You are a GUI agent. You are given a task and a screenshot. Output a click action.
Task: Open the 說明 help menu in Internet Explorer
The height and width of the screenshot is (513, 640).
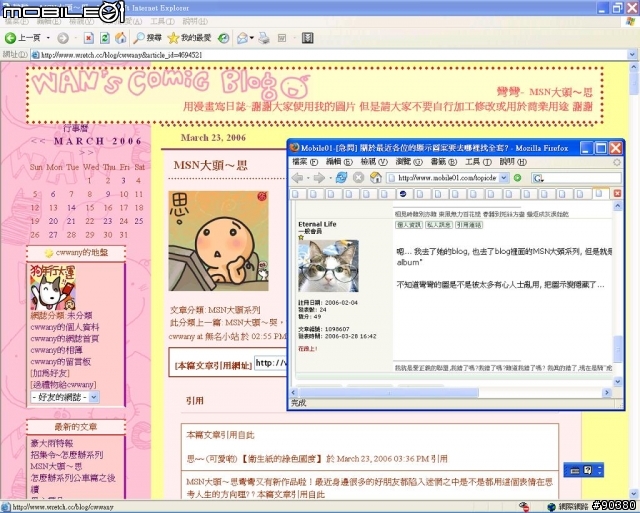pyautogui.click(x=195, y=21)
